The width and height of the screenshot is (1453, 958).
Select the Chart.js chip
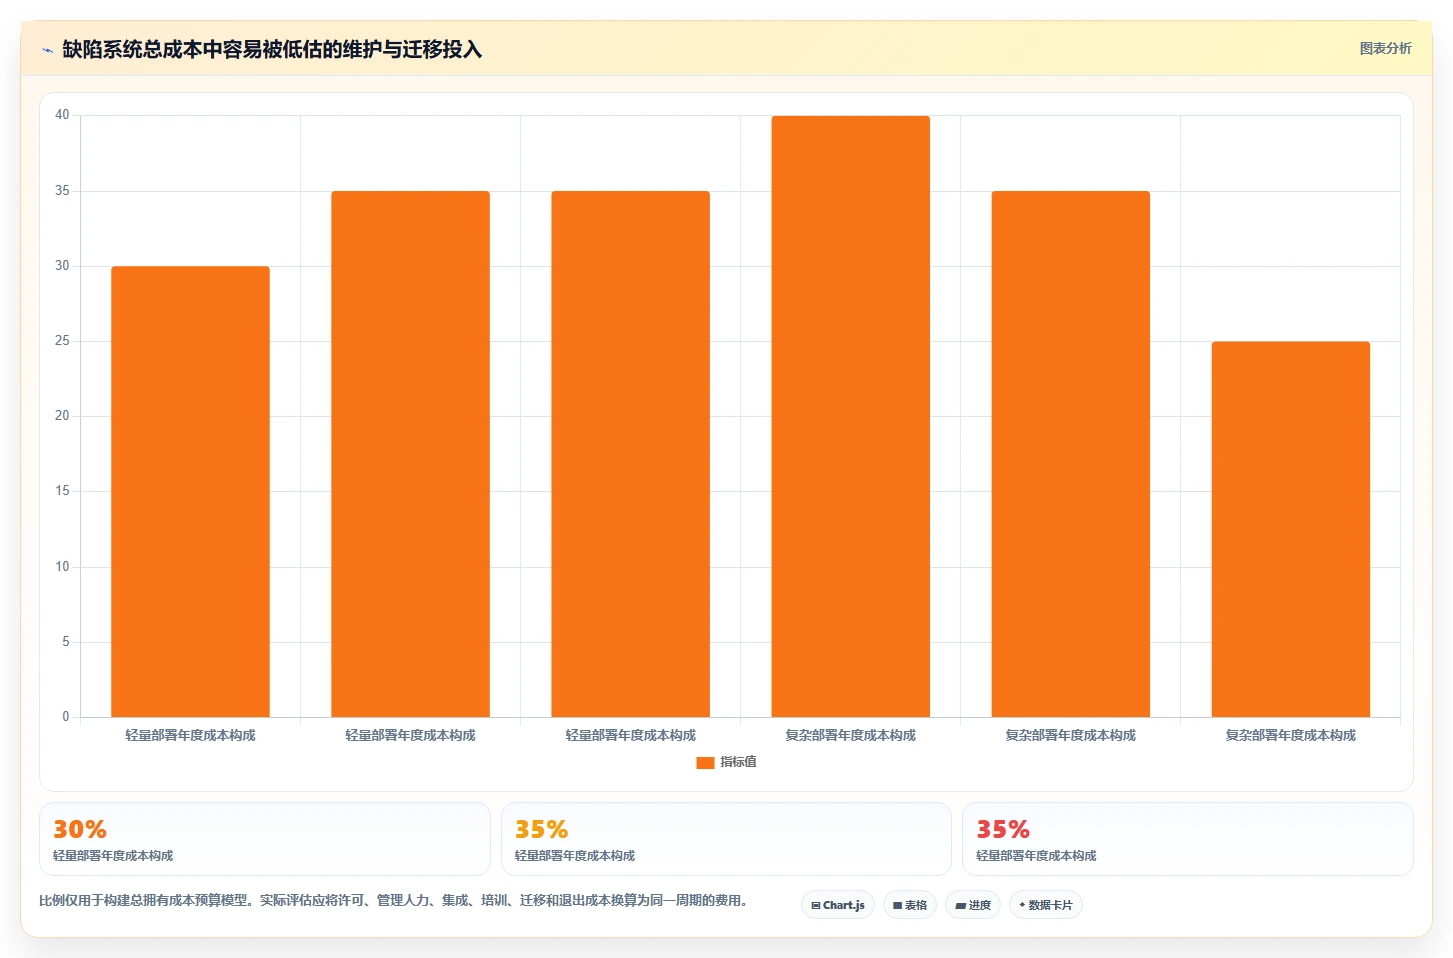coord(838,905)
